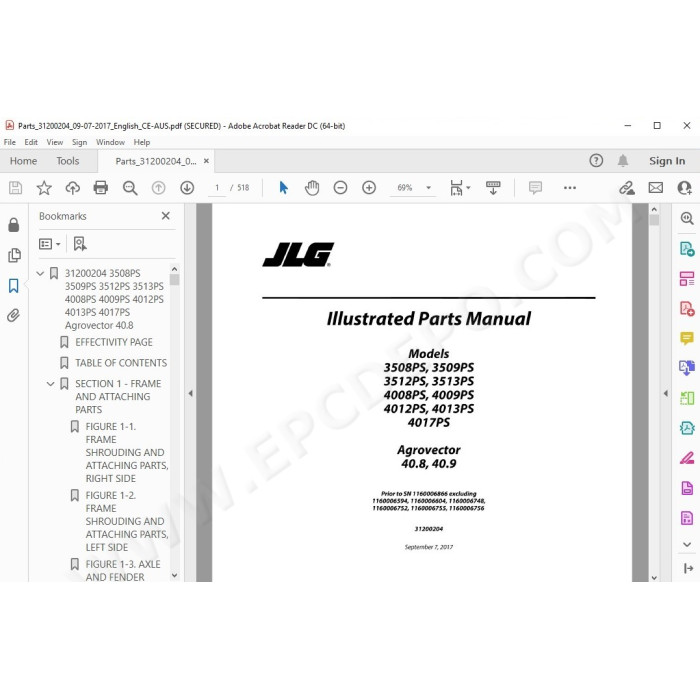The height and width of the screenshot is (700, 700).
Task: Open the security lock panel
Action: coord(14,225)
